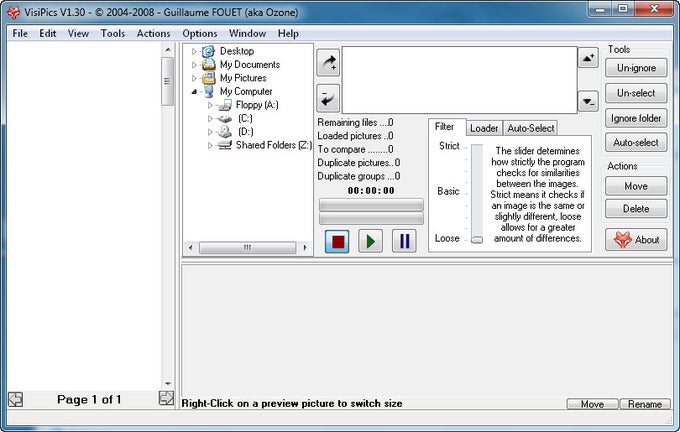
Task: Click the results pane vertical scrollbar thumb
Action: (167, 82)
